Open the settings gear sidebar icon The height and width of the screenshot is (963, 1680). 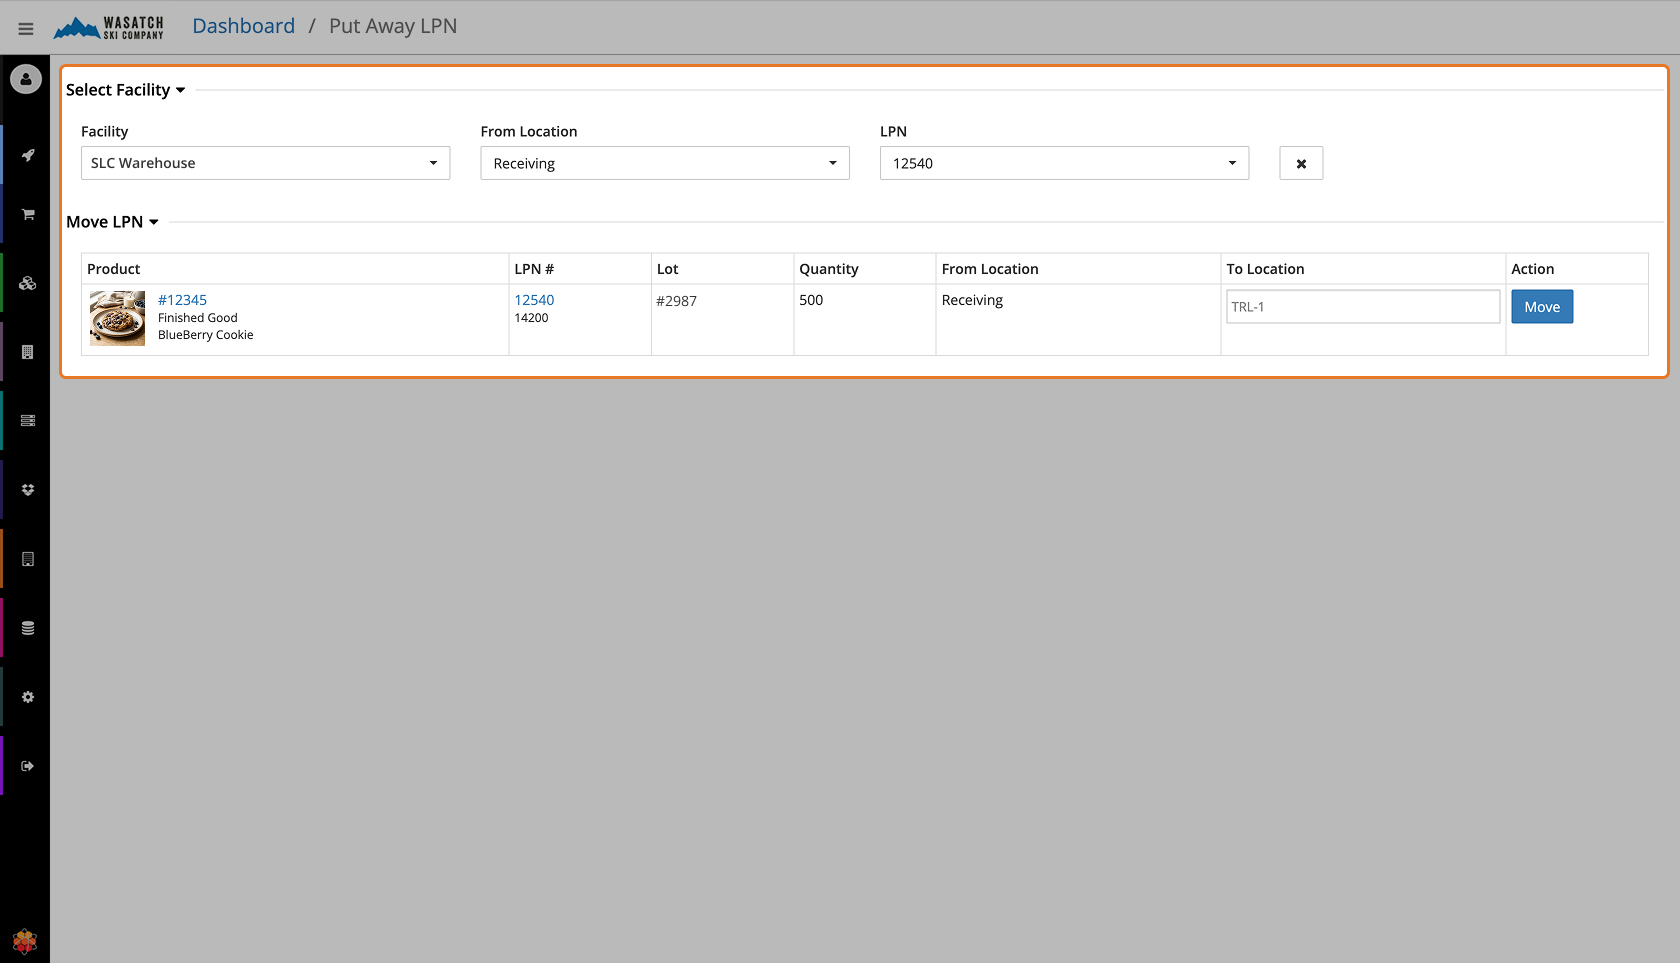point(28,697)
